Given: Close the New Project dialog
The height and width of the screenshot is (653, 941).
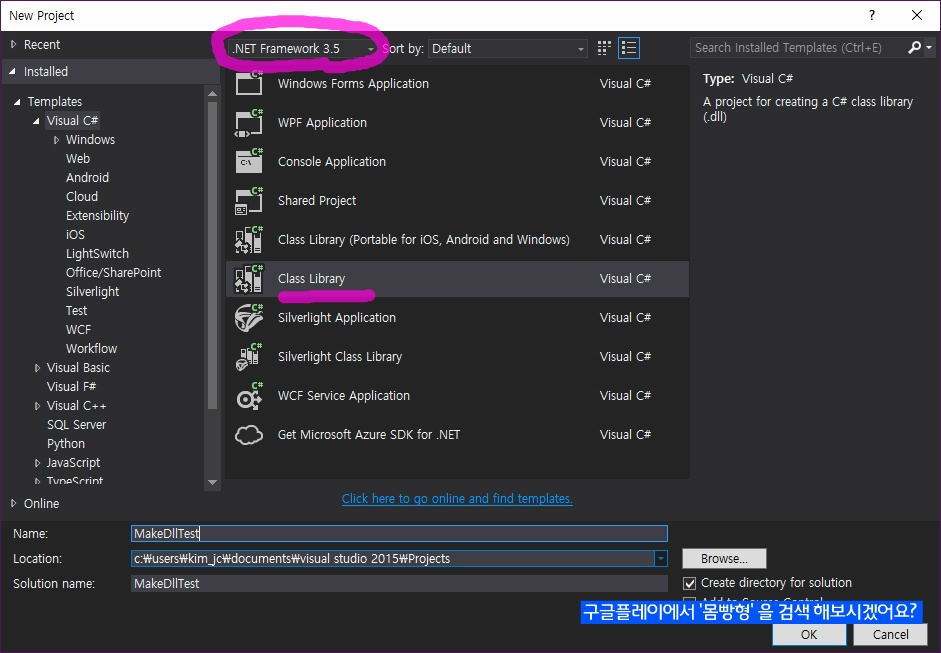Looking at the screenshot, I should pos(917,15).
